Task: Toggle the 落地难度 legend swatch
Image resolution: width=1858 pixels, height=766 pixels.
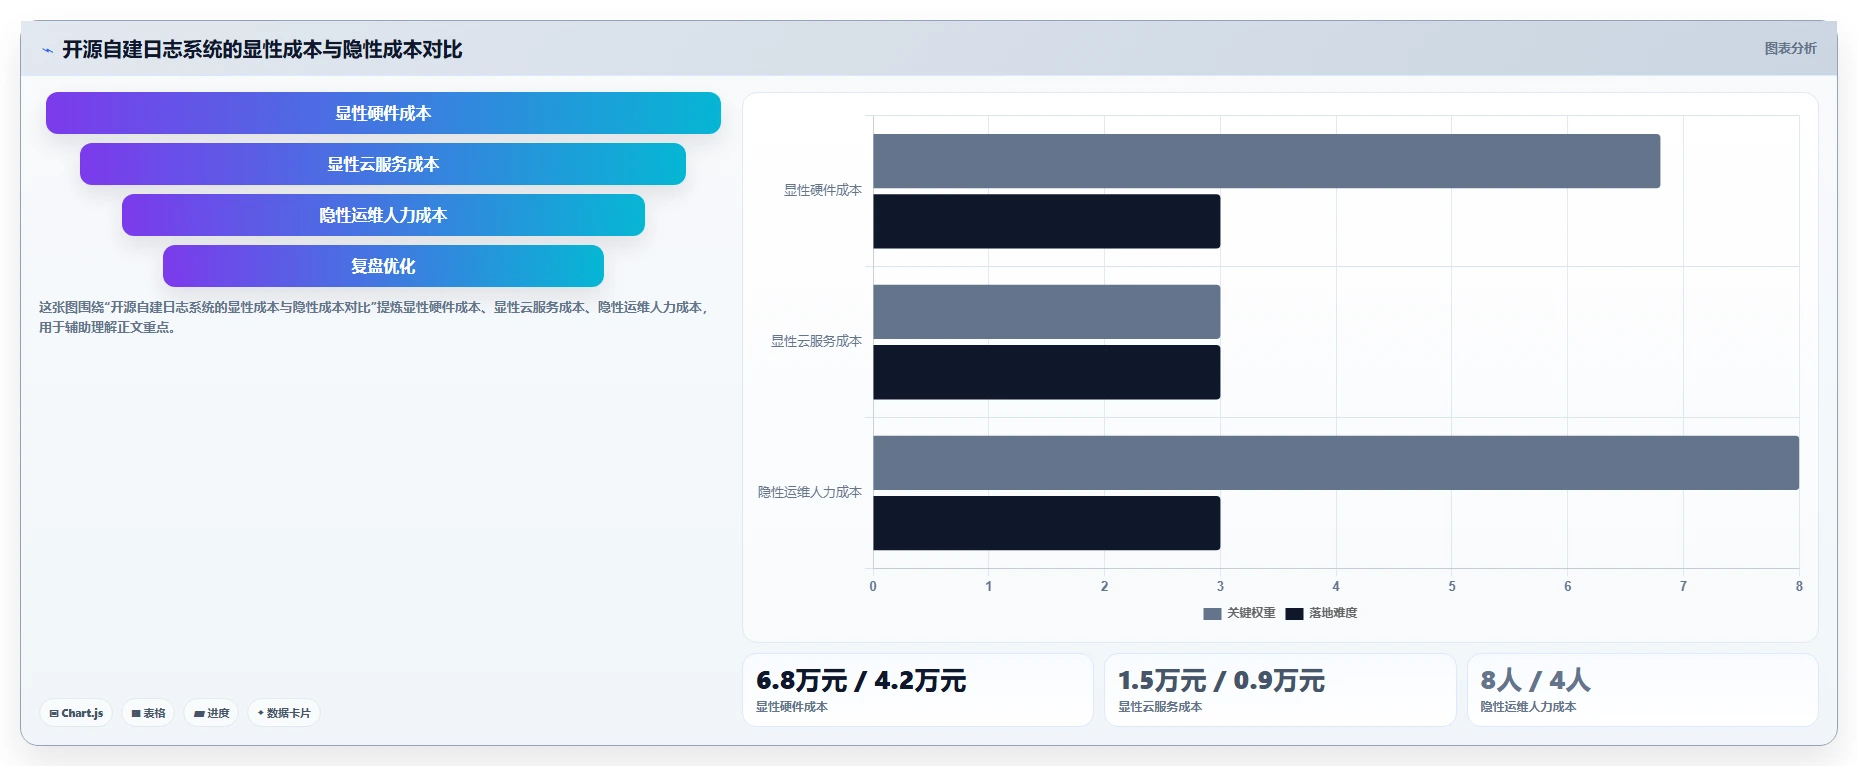Action: (x=1294, y=614)
